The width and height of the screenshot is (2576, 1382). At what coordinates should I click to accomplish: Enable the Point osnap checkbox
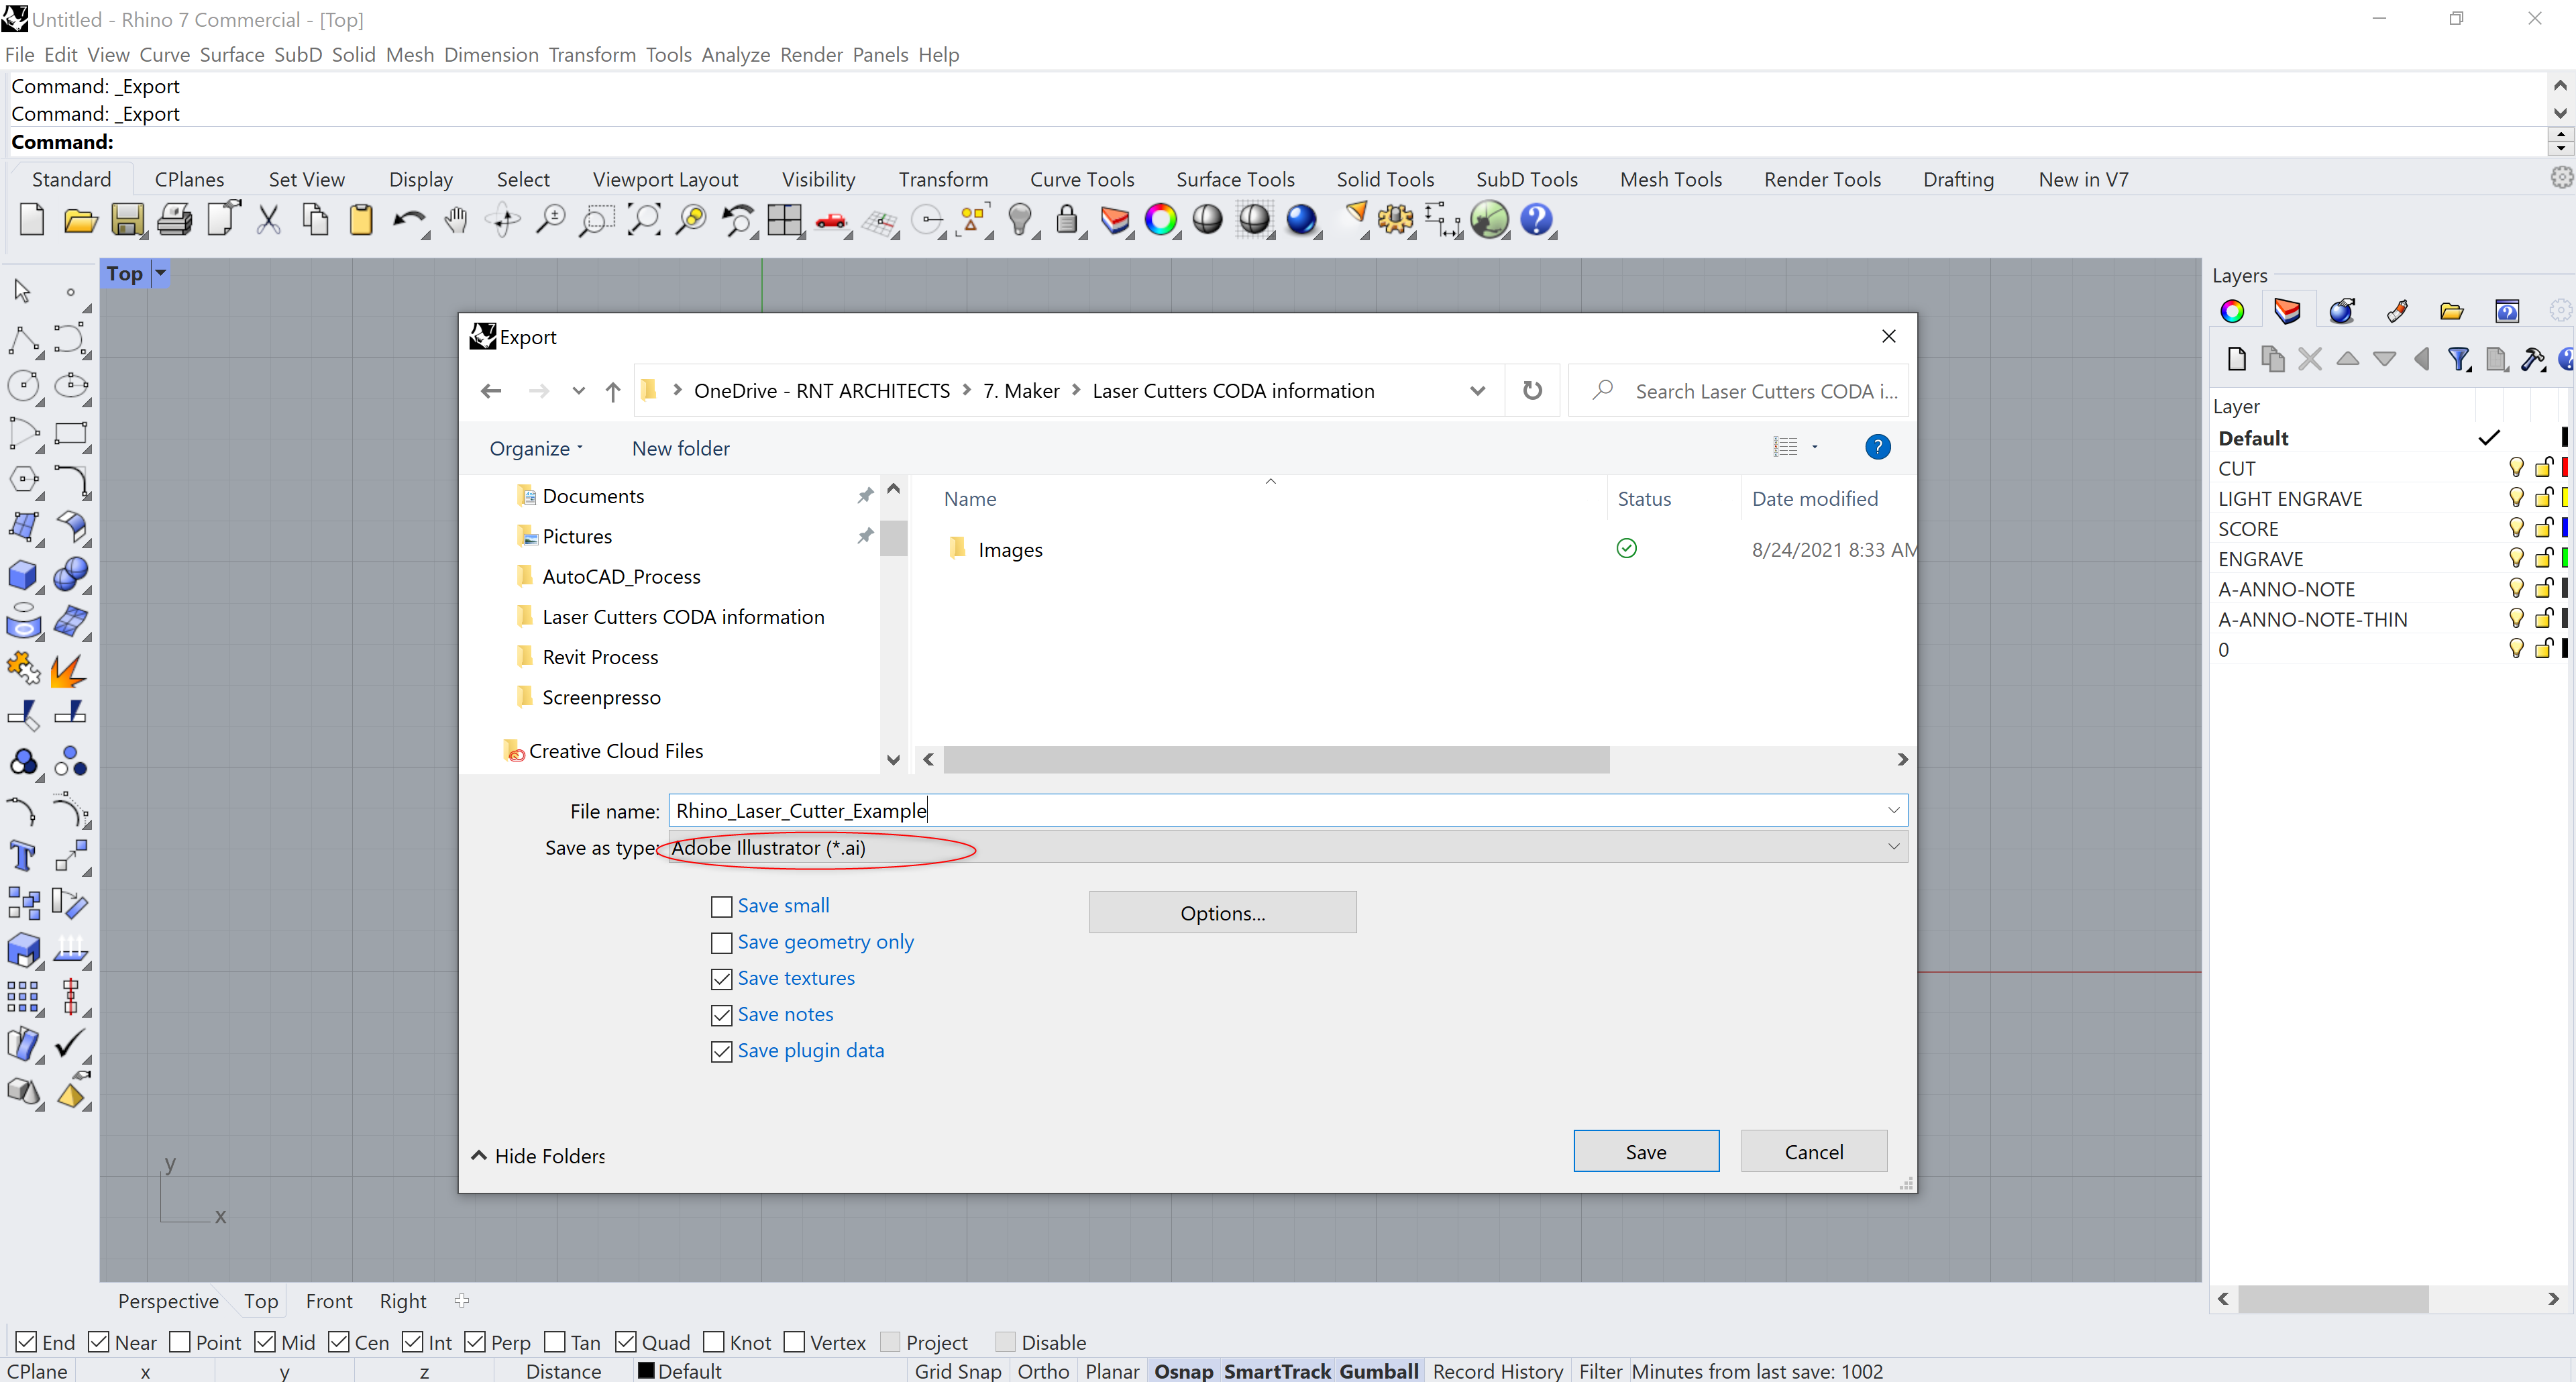pos(180,1342)
